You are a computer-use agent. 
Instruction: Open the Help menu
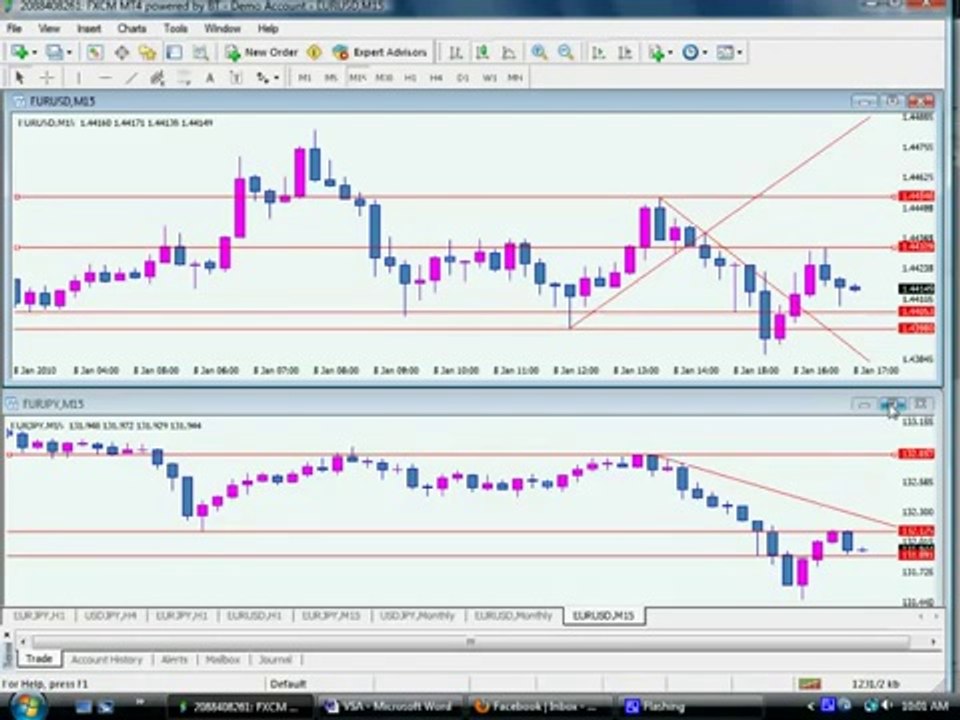[x=268, y=29]
